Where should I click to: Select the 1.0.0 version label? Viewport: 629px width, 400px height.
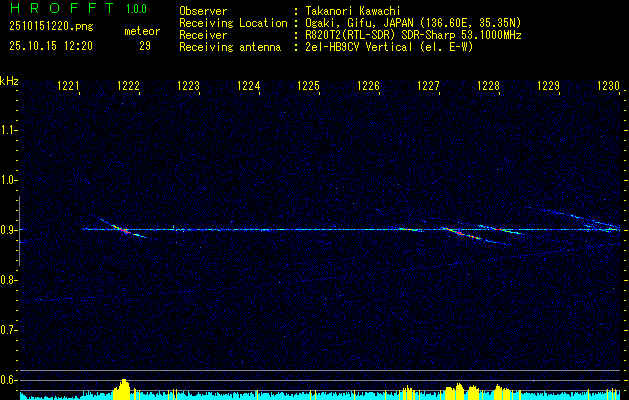[136, 9]
